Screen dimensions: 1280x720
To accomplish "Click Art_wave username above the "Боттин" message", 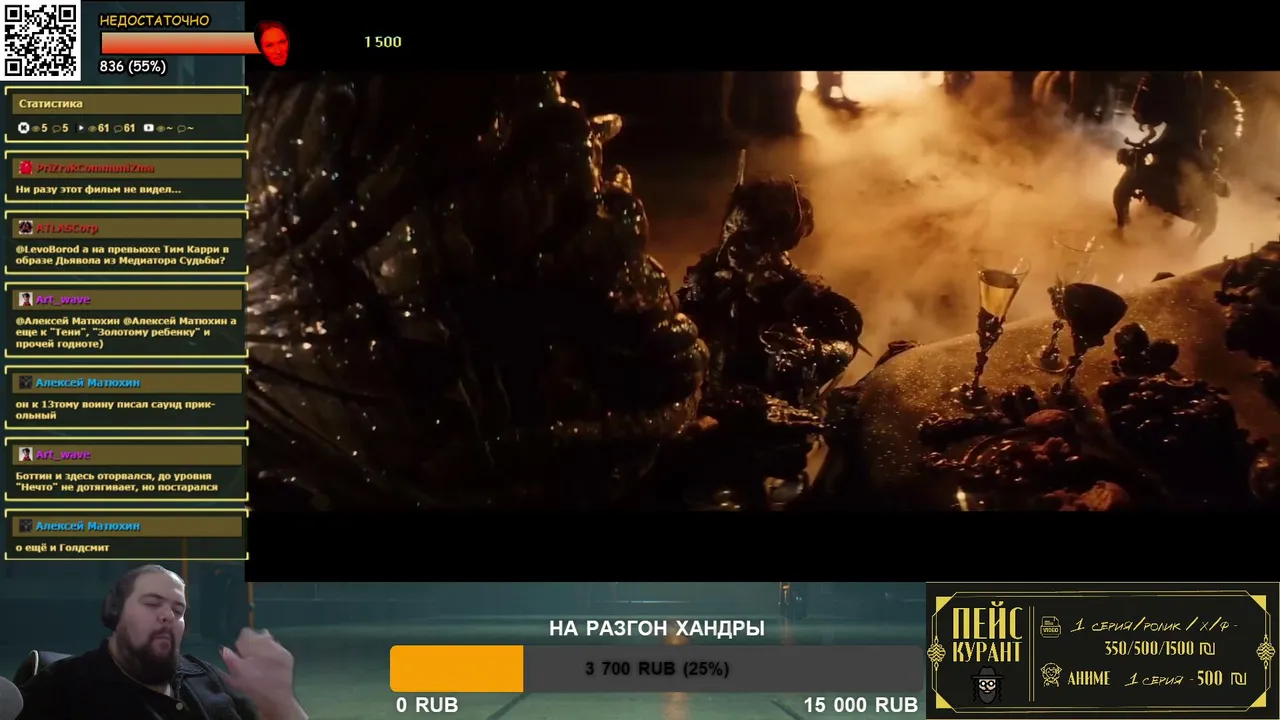I will pyautogui.click(x=63, y=454).
